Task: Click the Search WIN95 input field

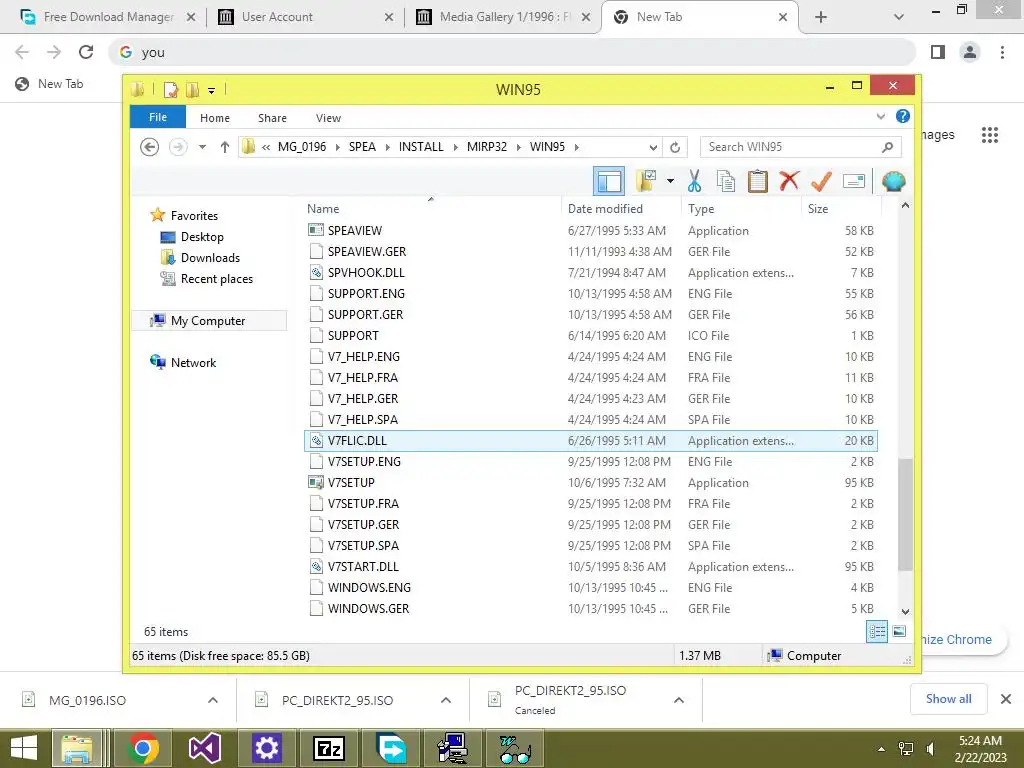Action: [800, 147]
